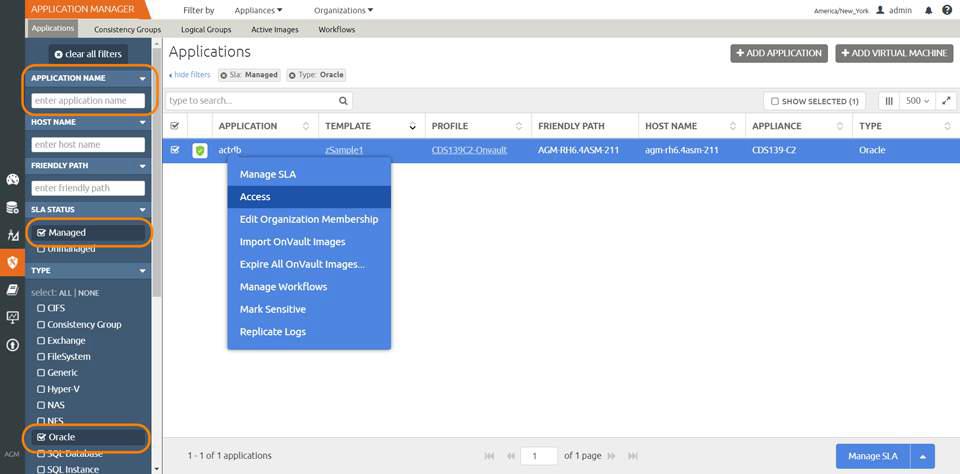Viewport: 960px width, 474px height.
Task: Click the Add Application button
Action: coord(779,53)
